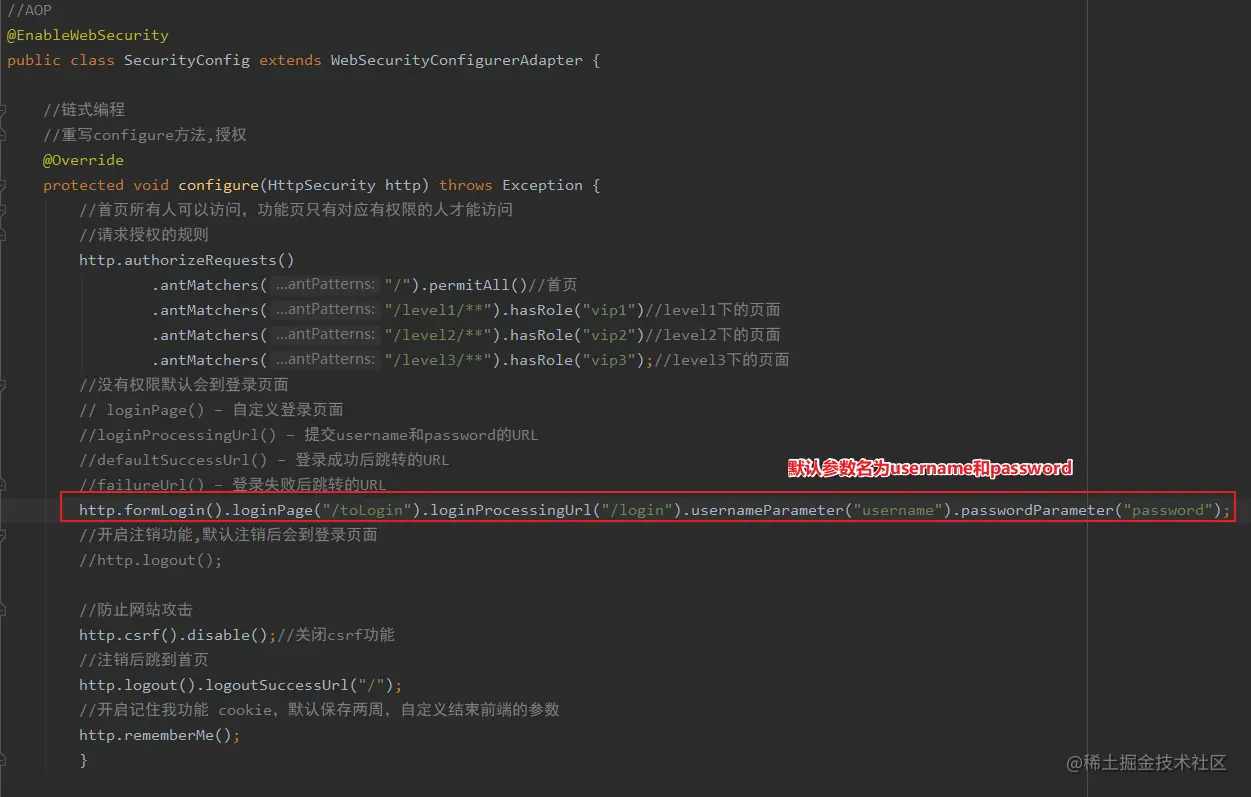Click the //开启记住我功能 cookie comment

click(319, 710)
